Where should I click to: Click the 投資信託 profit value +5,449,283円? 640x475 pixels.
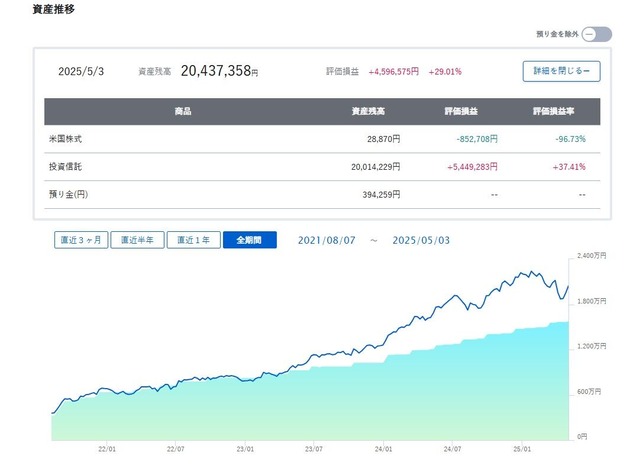(x=472, y=167)
